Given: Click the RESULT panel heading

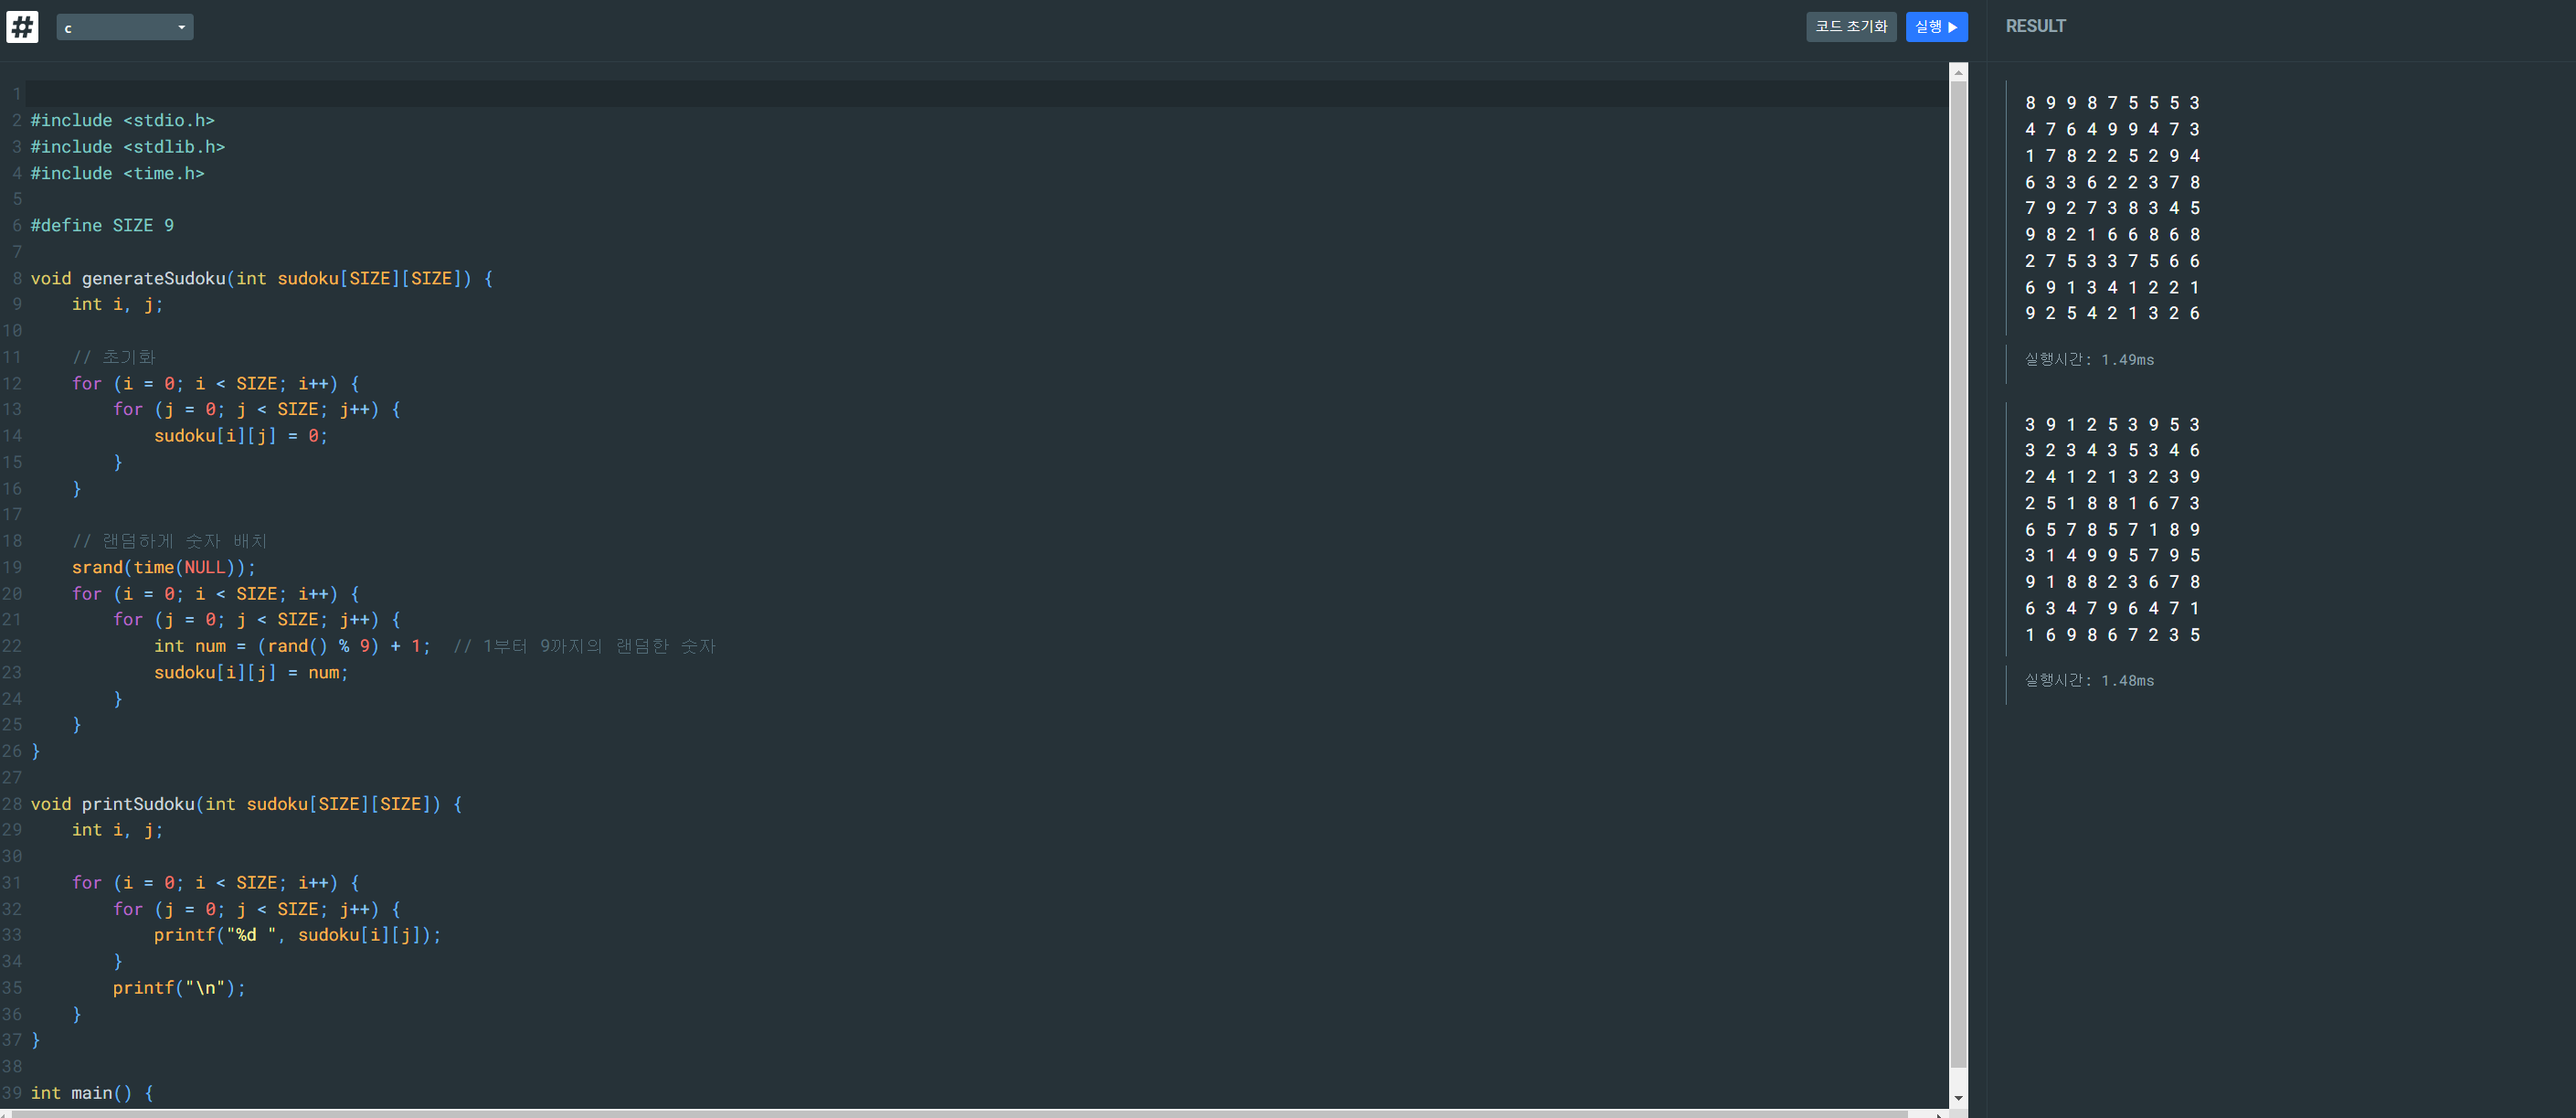Looking at the screenshot, I should 2035,26.
